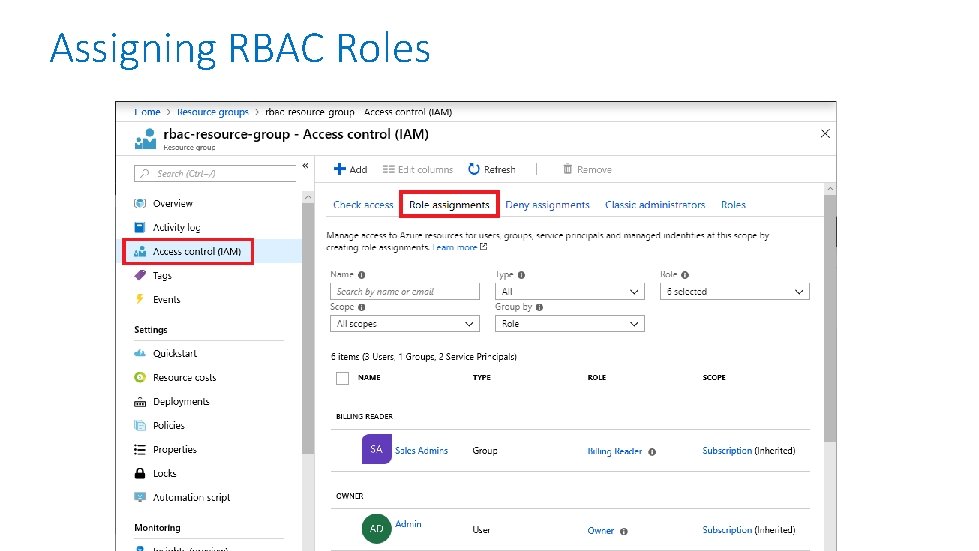This screenshot has width=979, height=551.
Task: Collapse the sidebar with double chevron
Action: click(305, 165)
